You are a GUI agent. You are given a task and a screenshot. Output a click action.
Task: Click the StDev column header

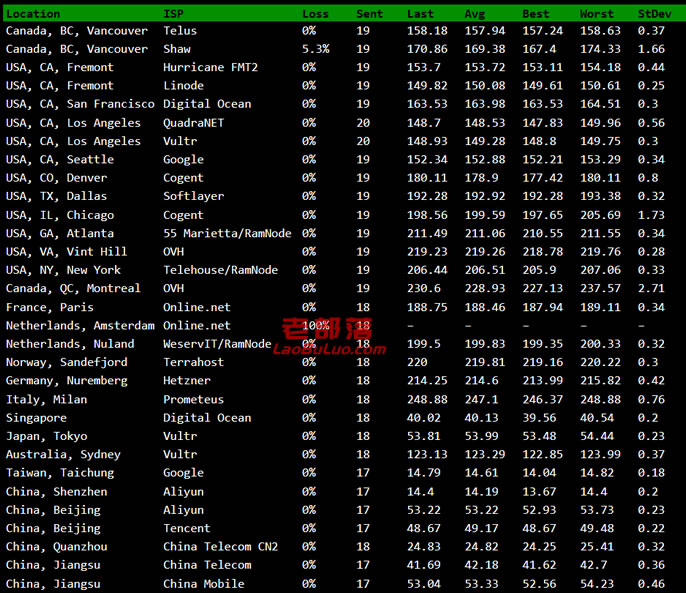coord(654,14)
